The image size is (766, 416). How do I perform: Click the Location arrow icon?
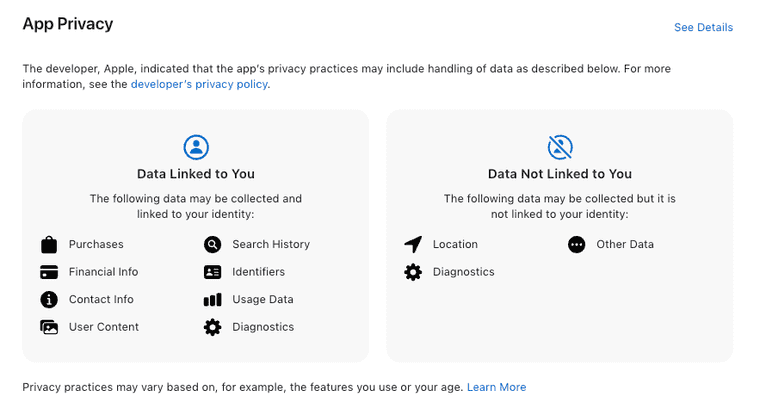point(413,245)
